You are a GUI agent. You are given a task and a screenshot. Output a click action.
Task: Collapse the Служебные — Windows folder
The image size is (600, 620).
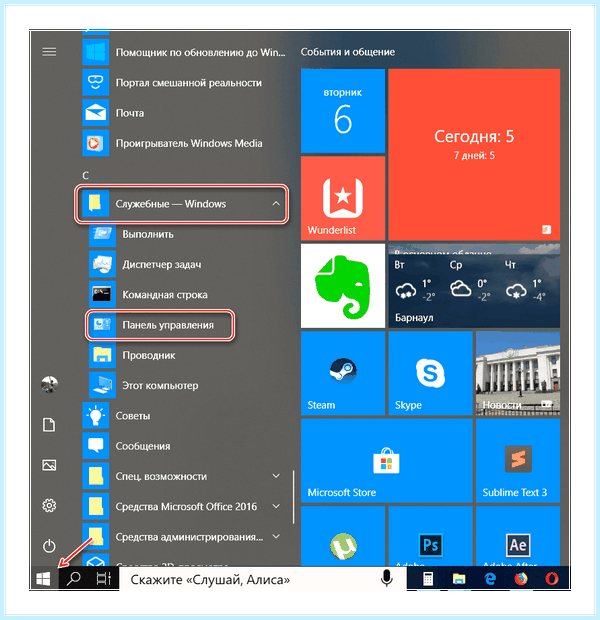(182, 204)
